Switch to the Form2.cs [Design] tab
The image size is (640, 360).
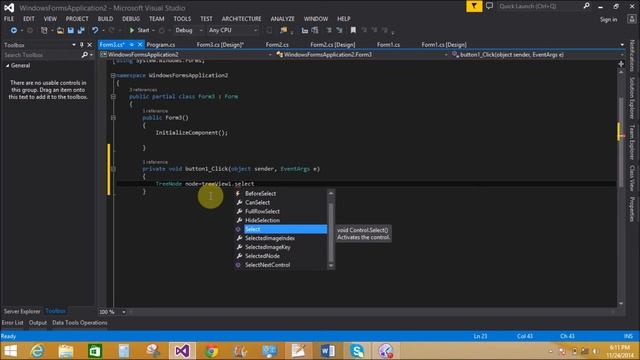[333, 44]
